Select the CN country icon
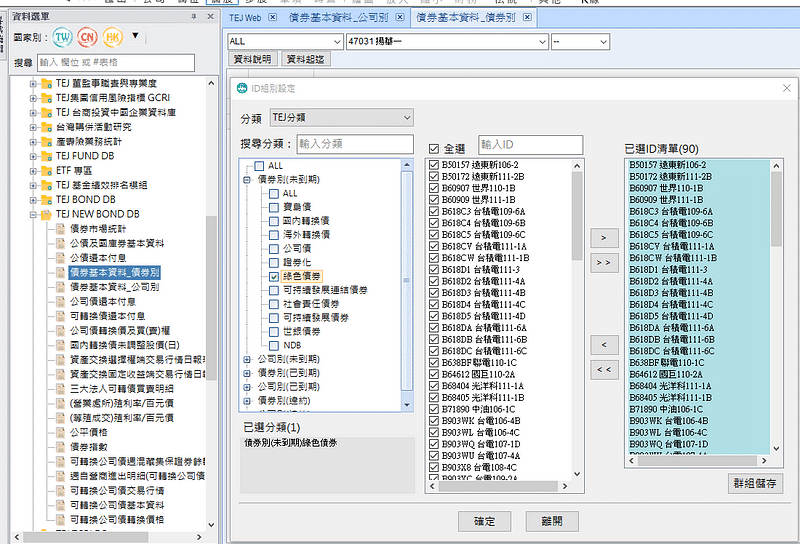This screenshot has height=544, width=800. (88, 37)
